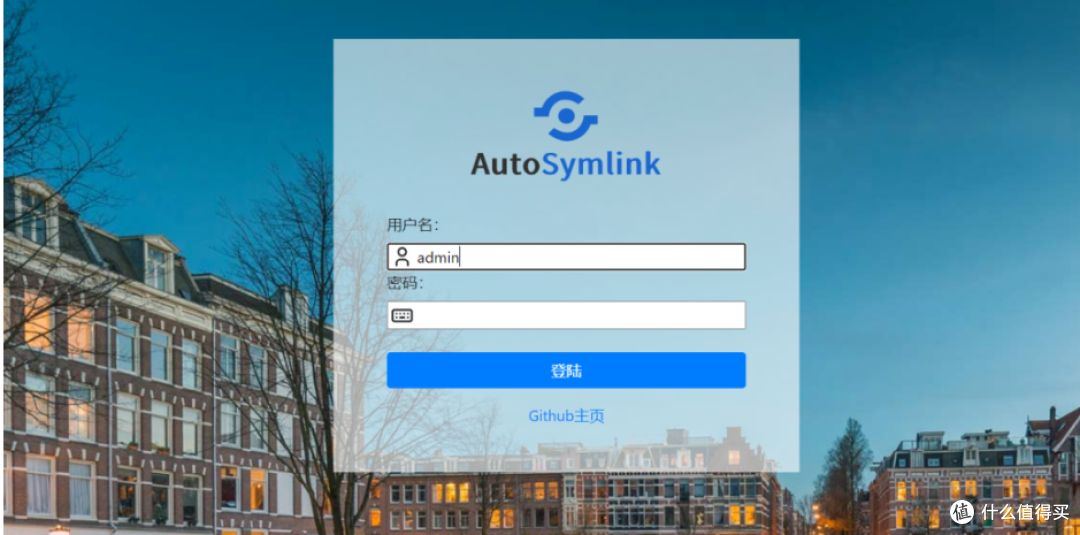Screen dimensions: 1080x535
Task: Click the 用户名 label
Action: 413,225
